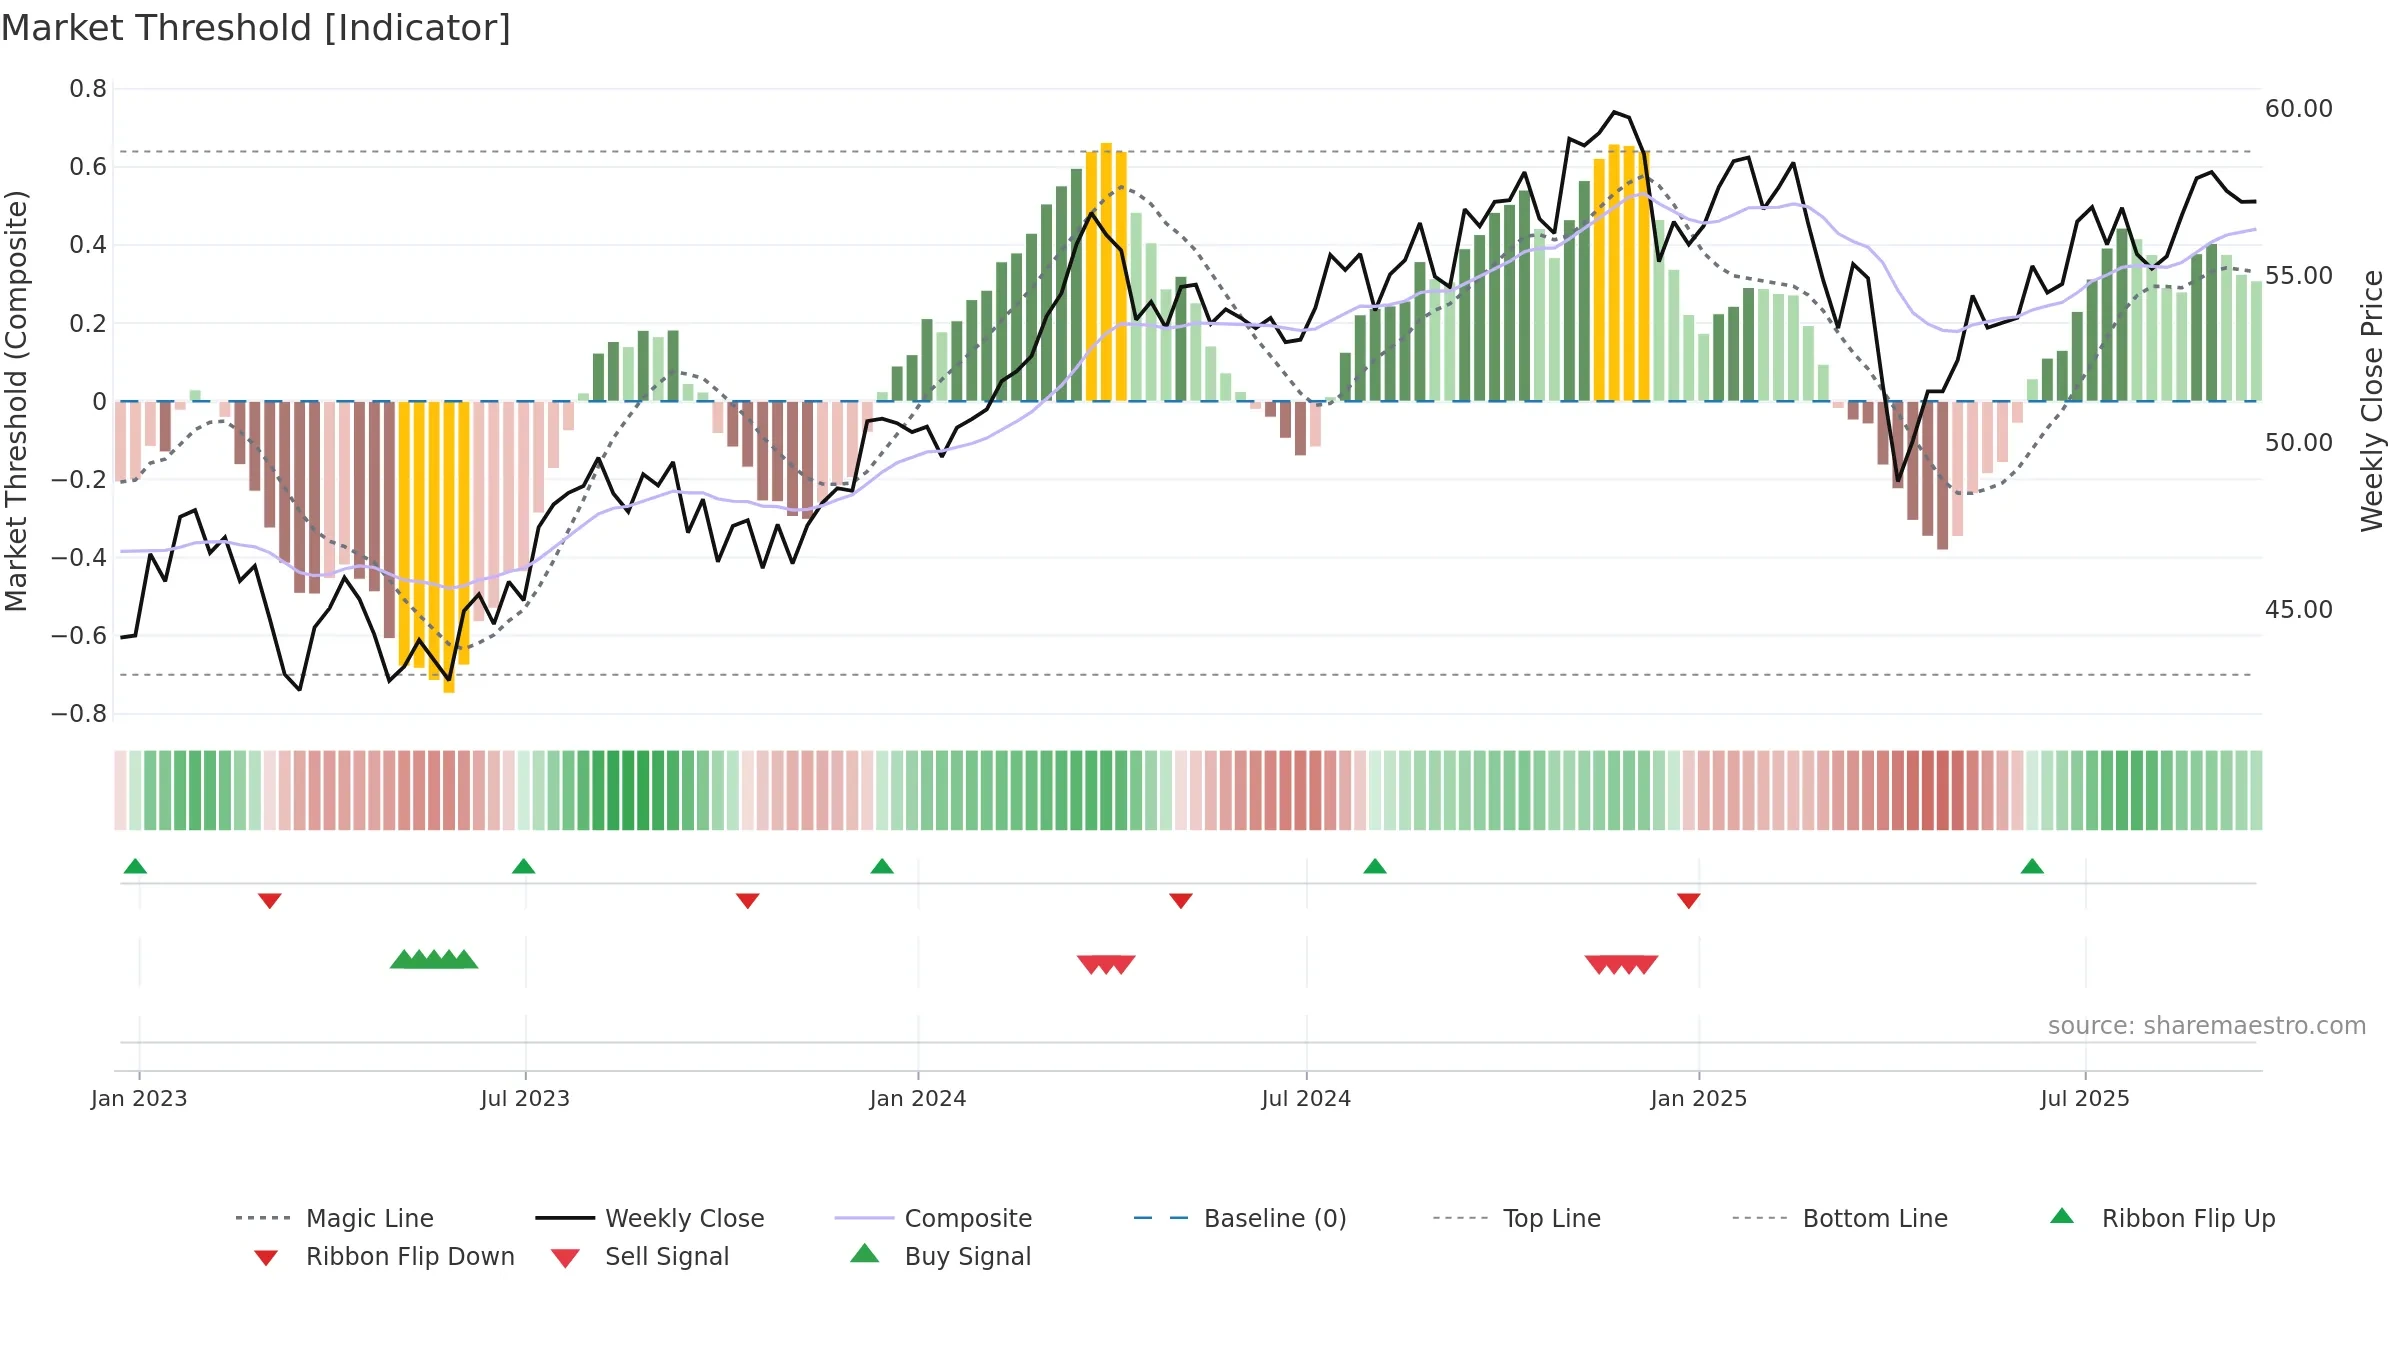Viewport: 2400px width, 1350px height.
Task: Click the −0.8 left axis tick label
Action: [79, 714]
